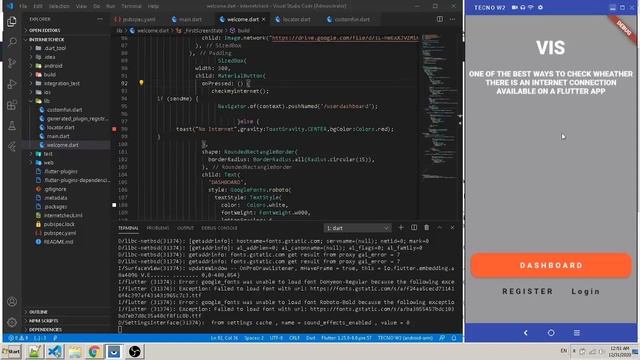The height and width of the screenshot is (360, 640).
Task: Add a new terminal with plus icon
Action: tap(401, 228)
